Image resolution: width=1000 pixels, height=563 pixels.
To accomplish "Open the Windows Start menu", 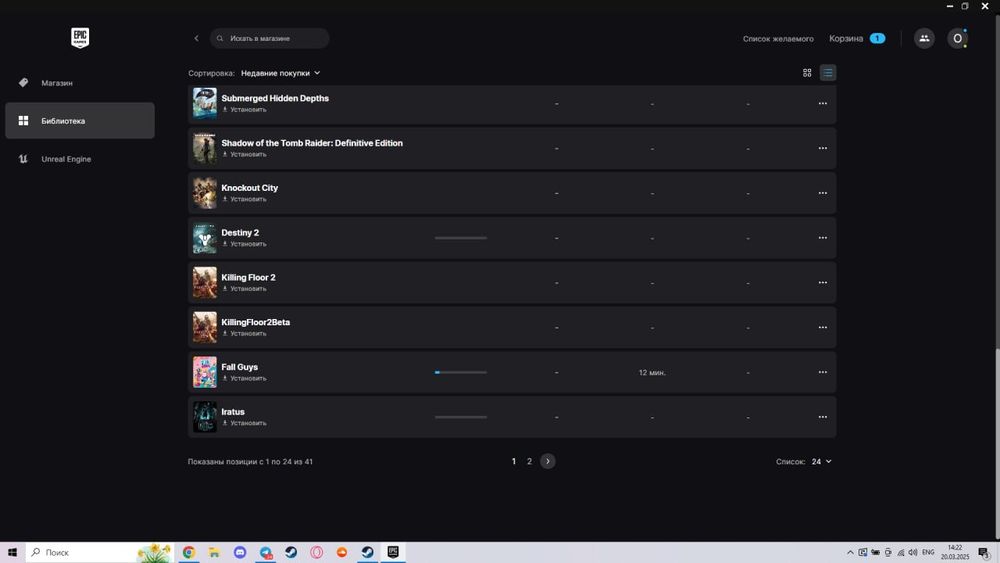I will pyautogui.click(x=12, y=552).
